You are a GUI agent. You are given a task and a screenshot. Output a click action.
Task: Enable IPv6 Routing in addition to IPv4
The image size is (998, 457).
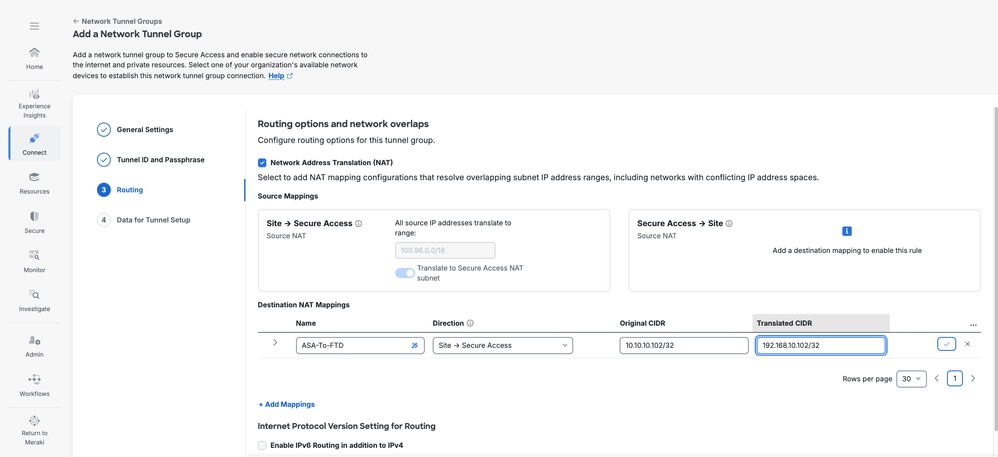pyautogui.click(x=262, y=446)
